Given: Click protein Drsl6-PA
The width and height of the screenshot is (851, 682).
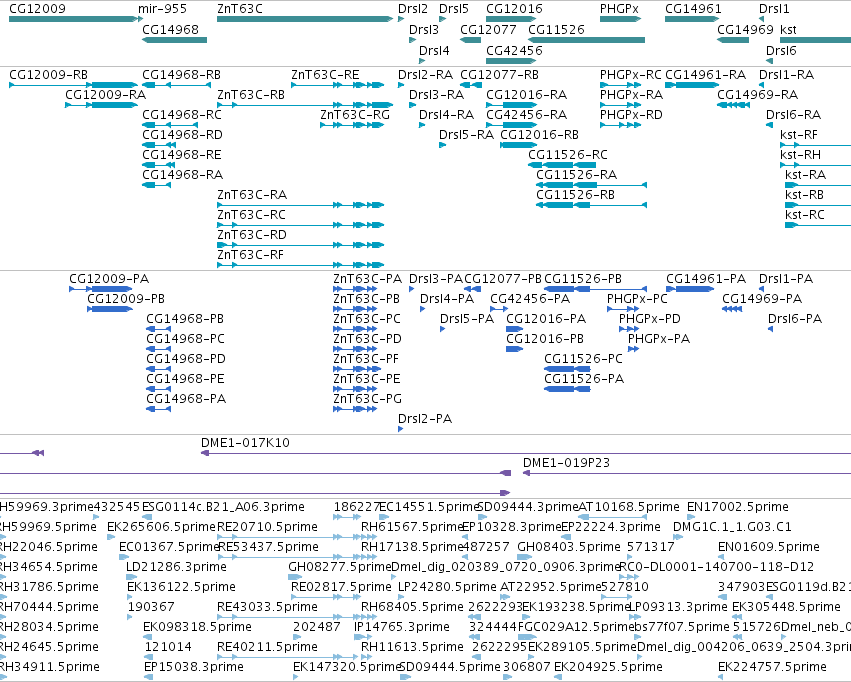Looking at the screenshot, I should pos(770,329).
